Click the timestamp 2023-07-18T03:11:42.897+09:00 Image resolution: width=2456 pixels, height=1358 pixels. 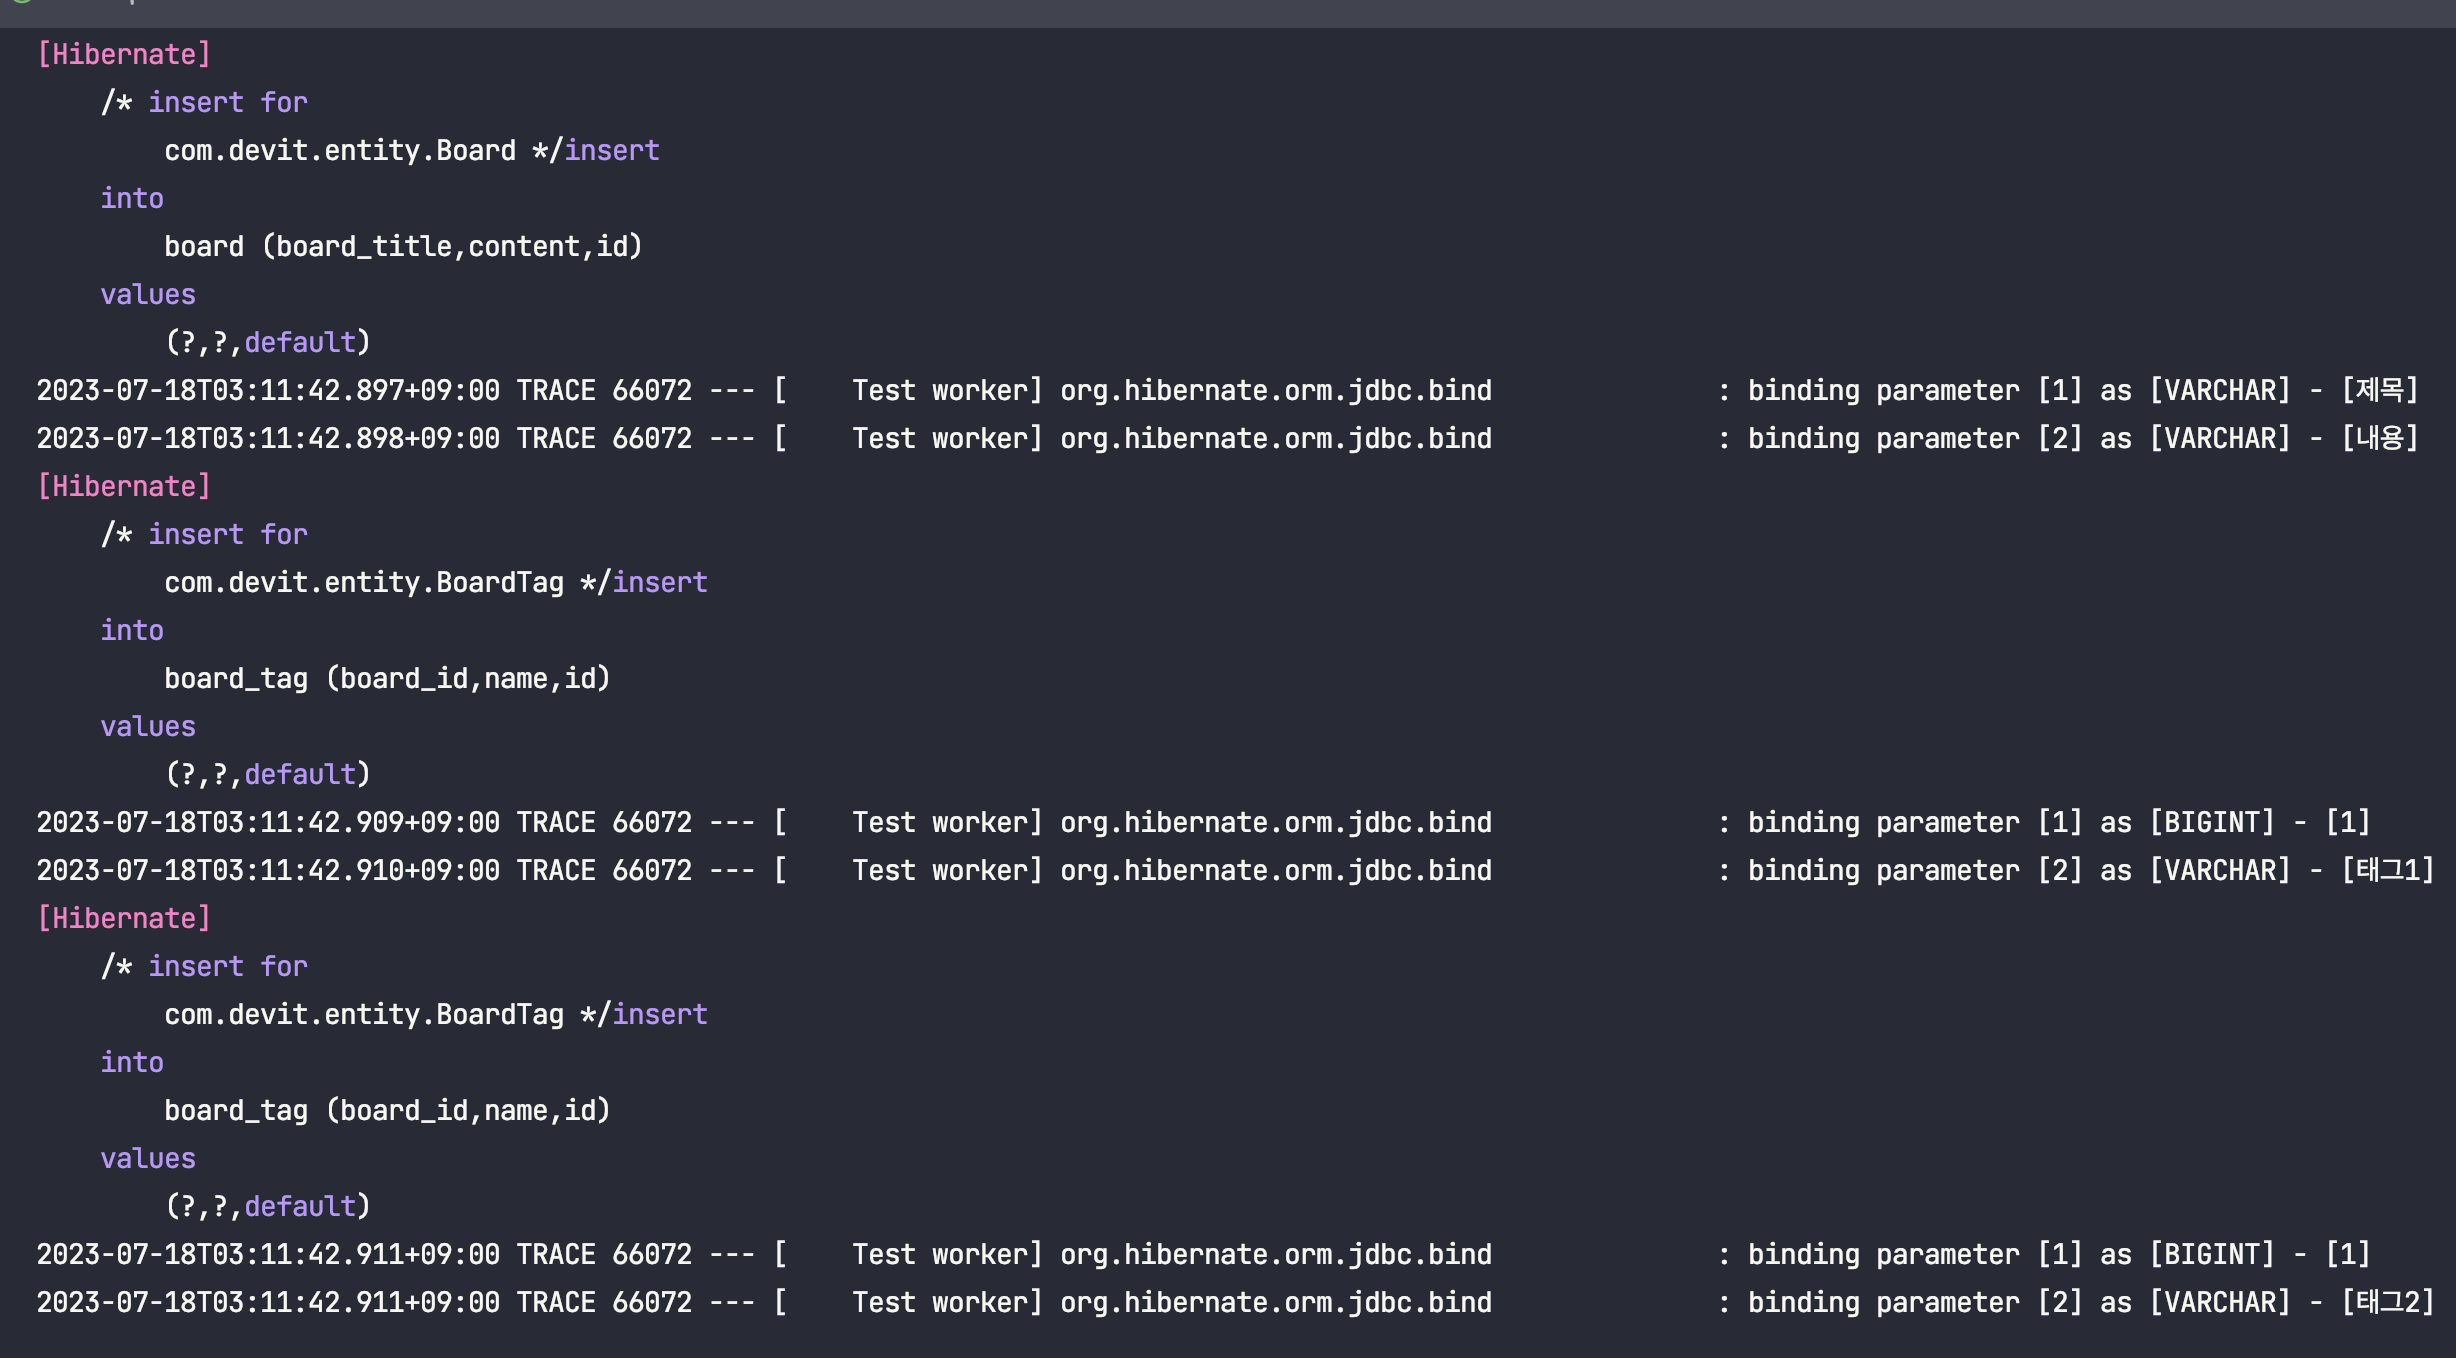(x=268, y=390)
